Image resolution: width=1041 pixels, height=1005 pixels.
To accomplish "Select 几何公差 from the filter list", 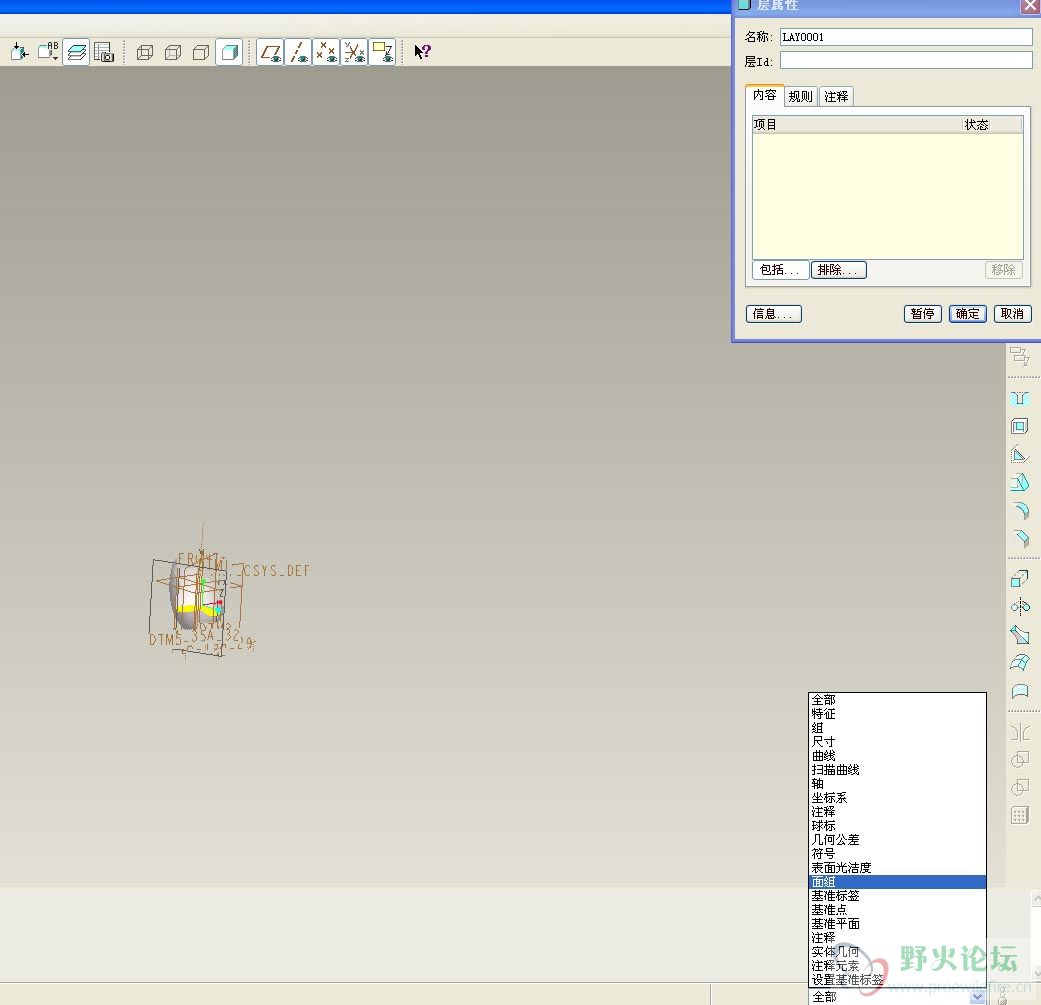I will click(x=897, y=840).
